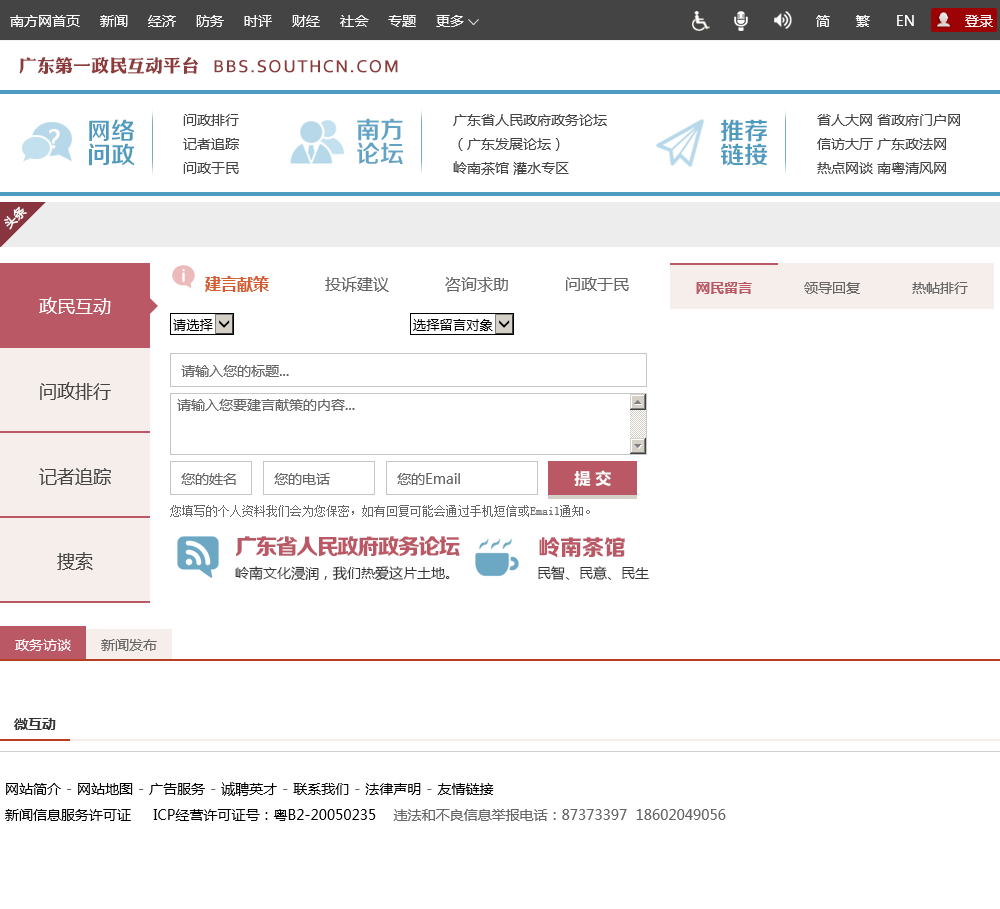Click the title input field
The width and height of the screenshot is (1000, 909).
[408, 371]
